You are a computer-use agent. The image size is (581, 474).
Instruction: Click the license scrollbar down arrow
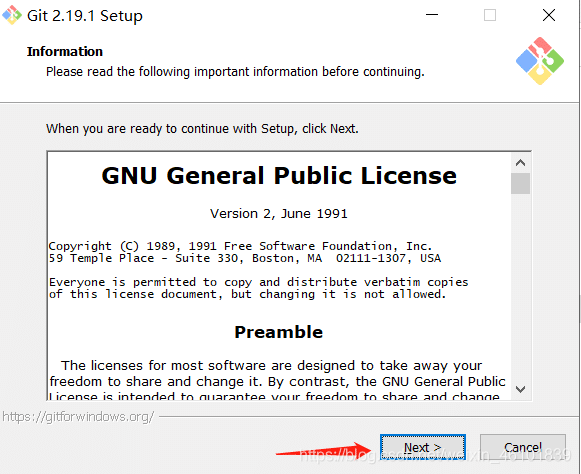click(x=520, y=389)
